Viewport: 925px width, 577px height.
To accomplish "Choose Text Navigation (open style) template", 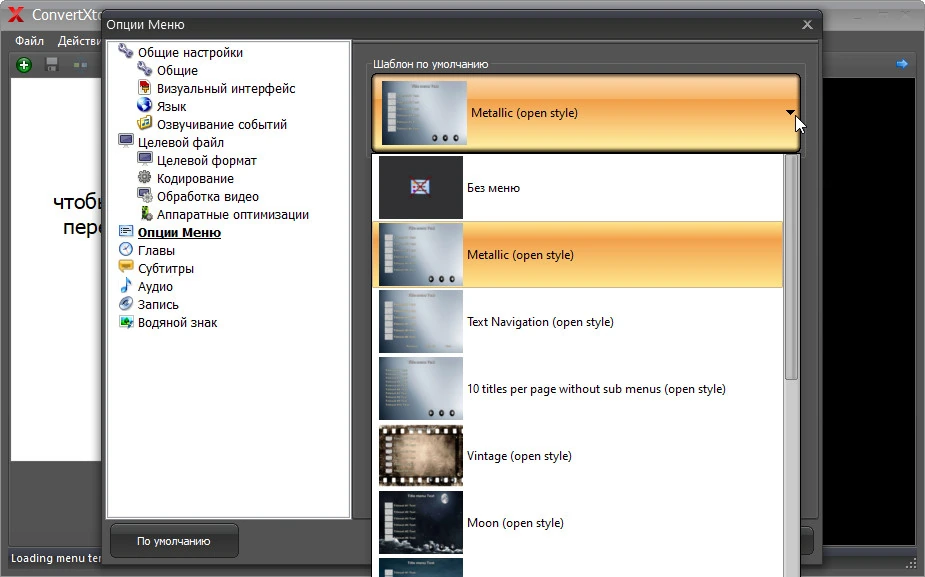I will pos(578,322).
